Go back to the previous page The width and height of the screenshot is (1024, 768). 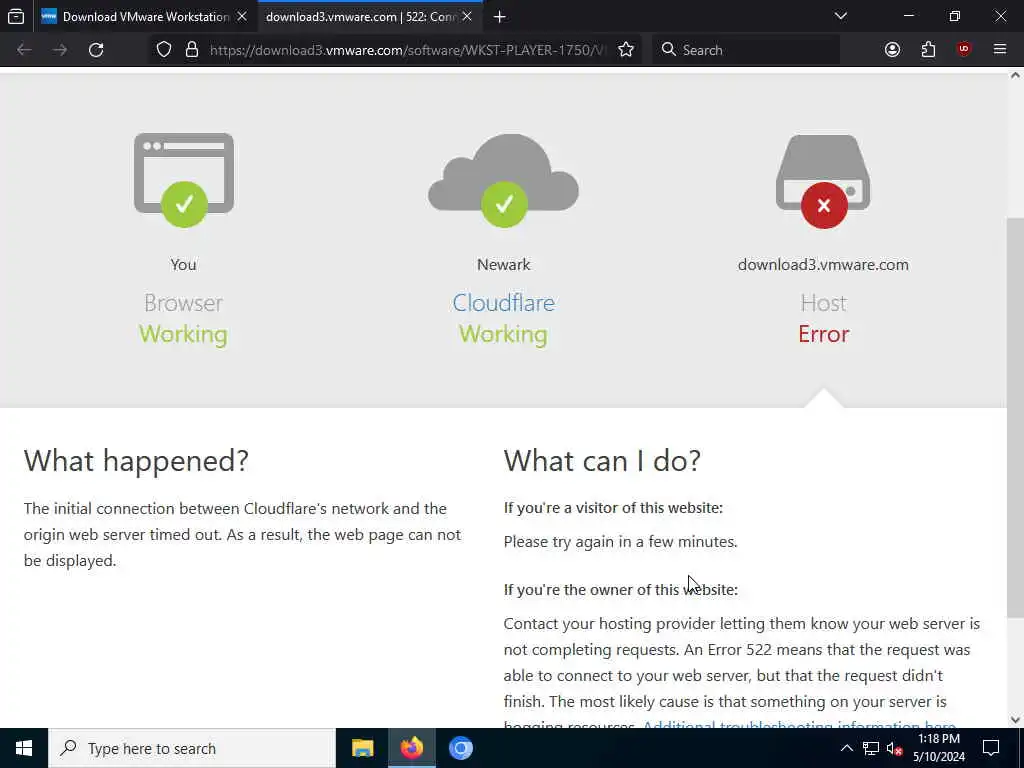24,50
